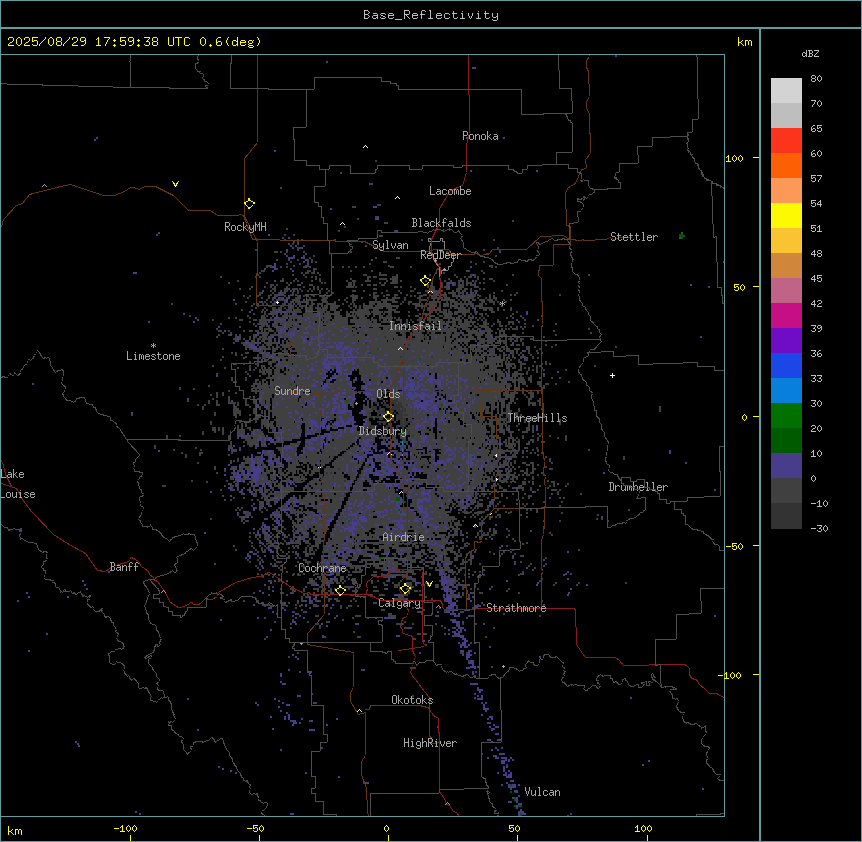Click the blue 33-36 dBZ legend swatch

pos(786,365)
